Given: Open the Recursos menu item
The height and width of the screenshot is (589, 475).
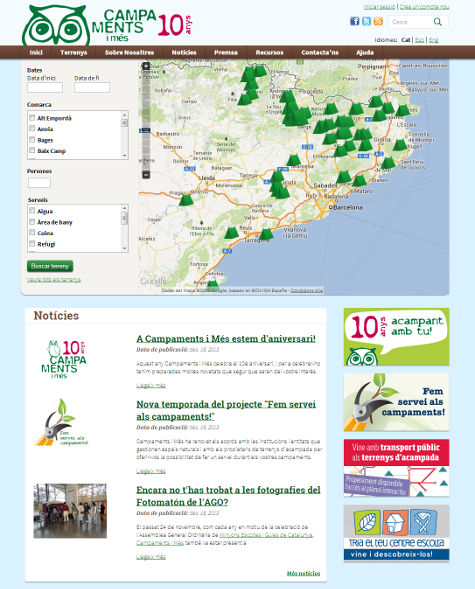Looking at the screenshot, I should [x=270, y=53].
